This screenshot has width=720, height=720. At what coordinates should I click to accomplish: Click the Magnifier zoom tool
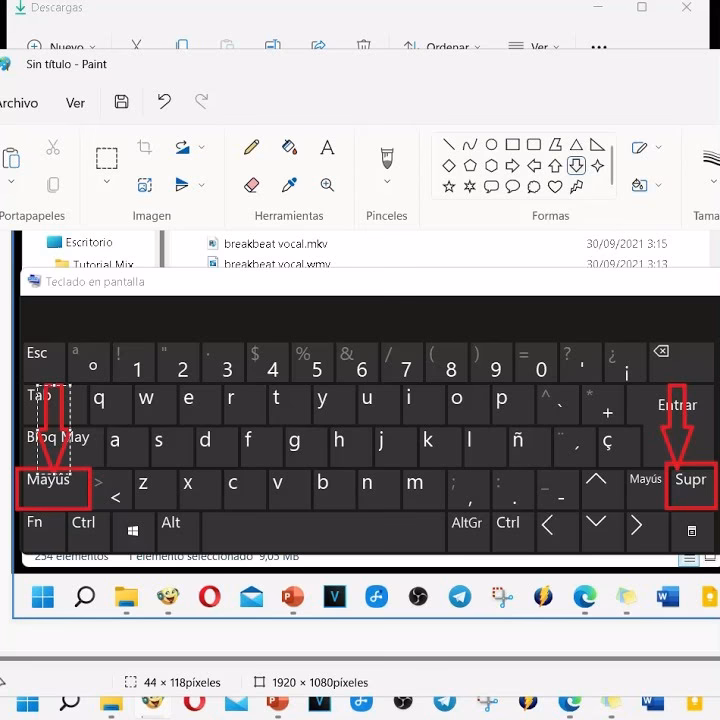(x=327, y=185)
